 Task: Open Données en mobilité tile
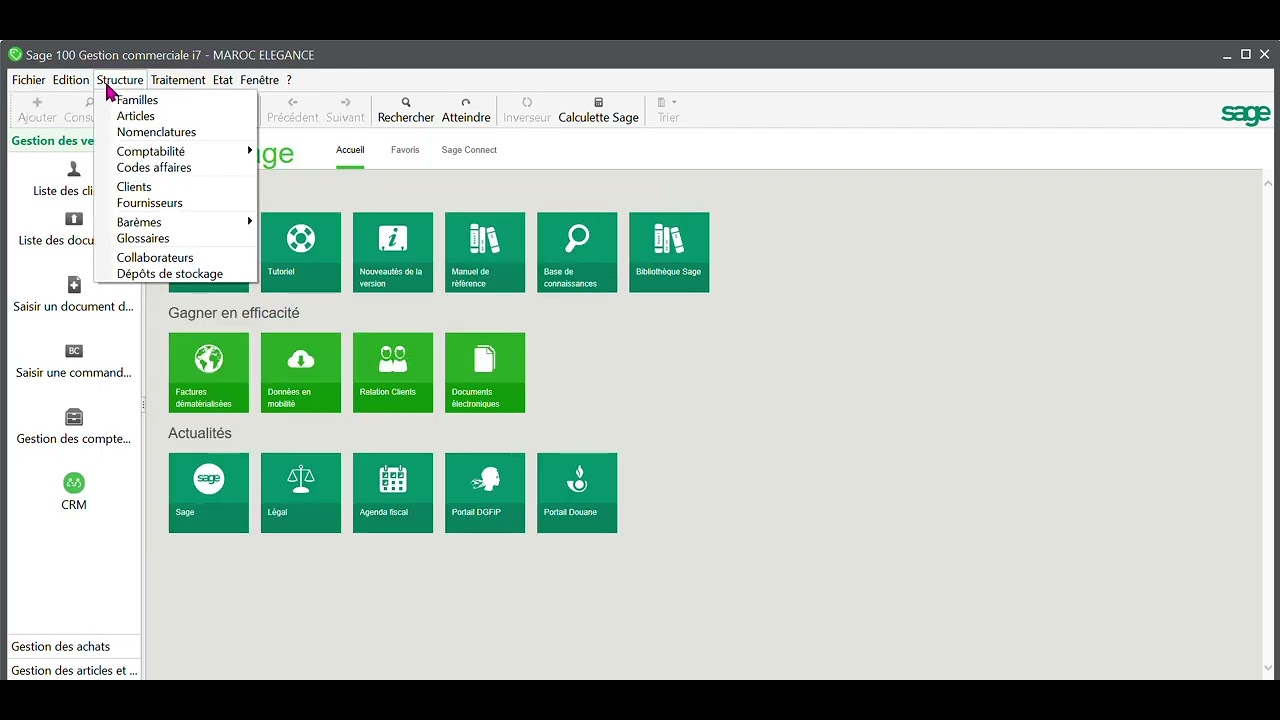click(301, 372)
